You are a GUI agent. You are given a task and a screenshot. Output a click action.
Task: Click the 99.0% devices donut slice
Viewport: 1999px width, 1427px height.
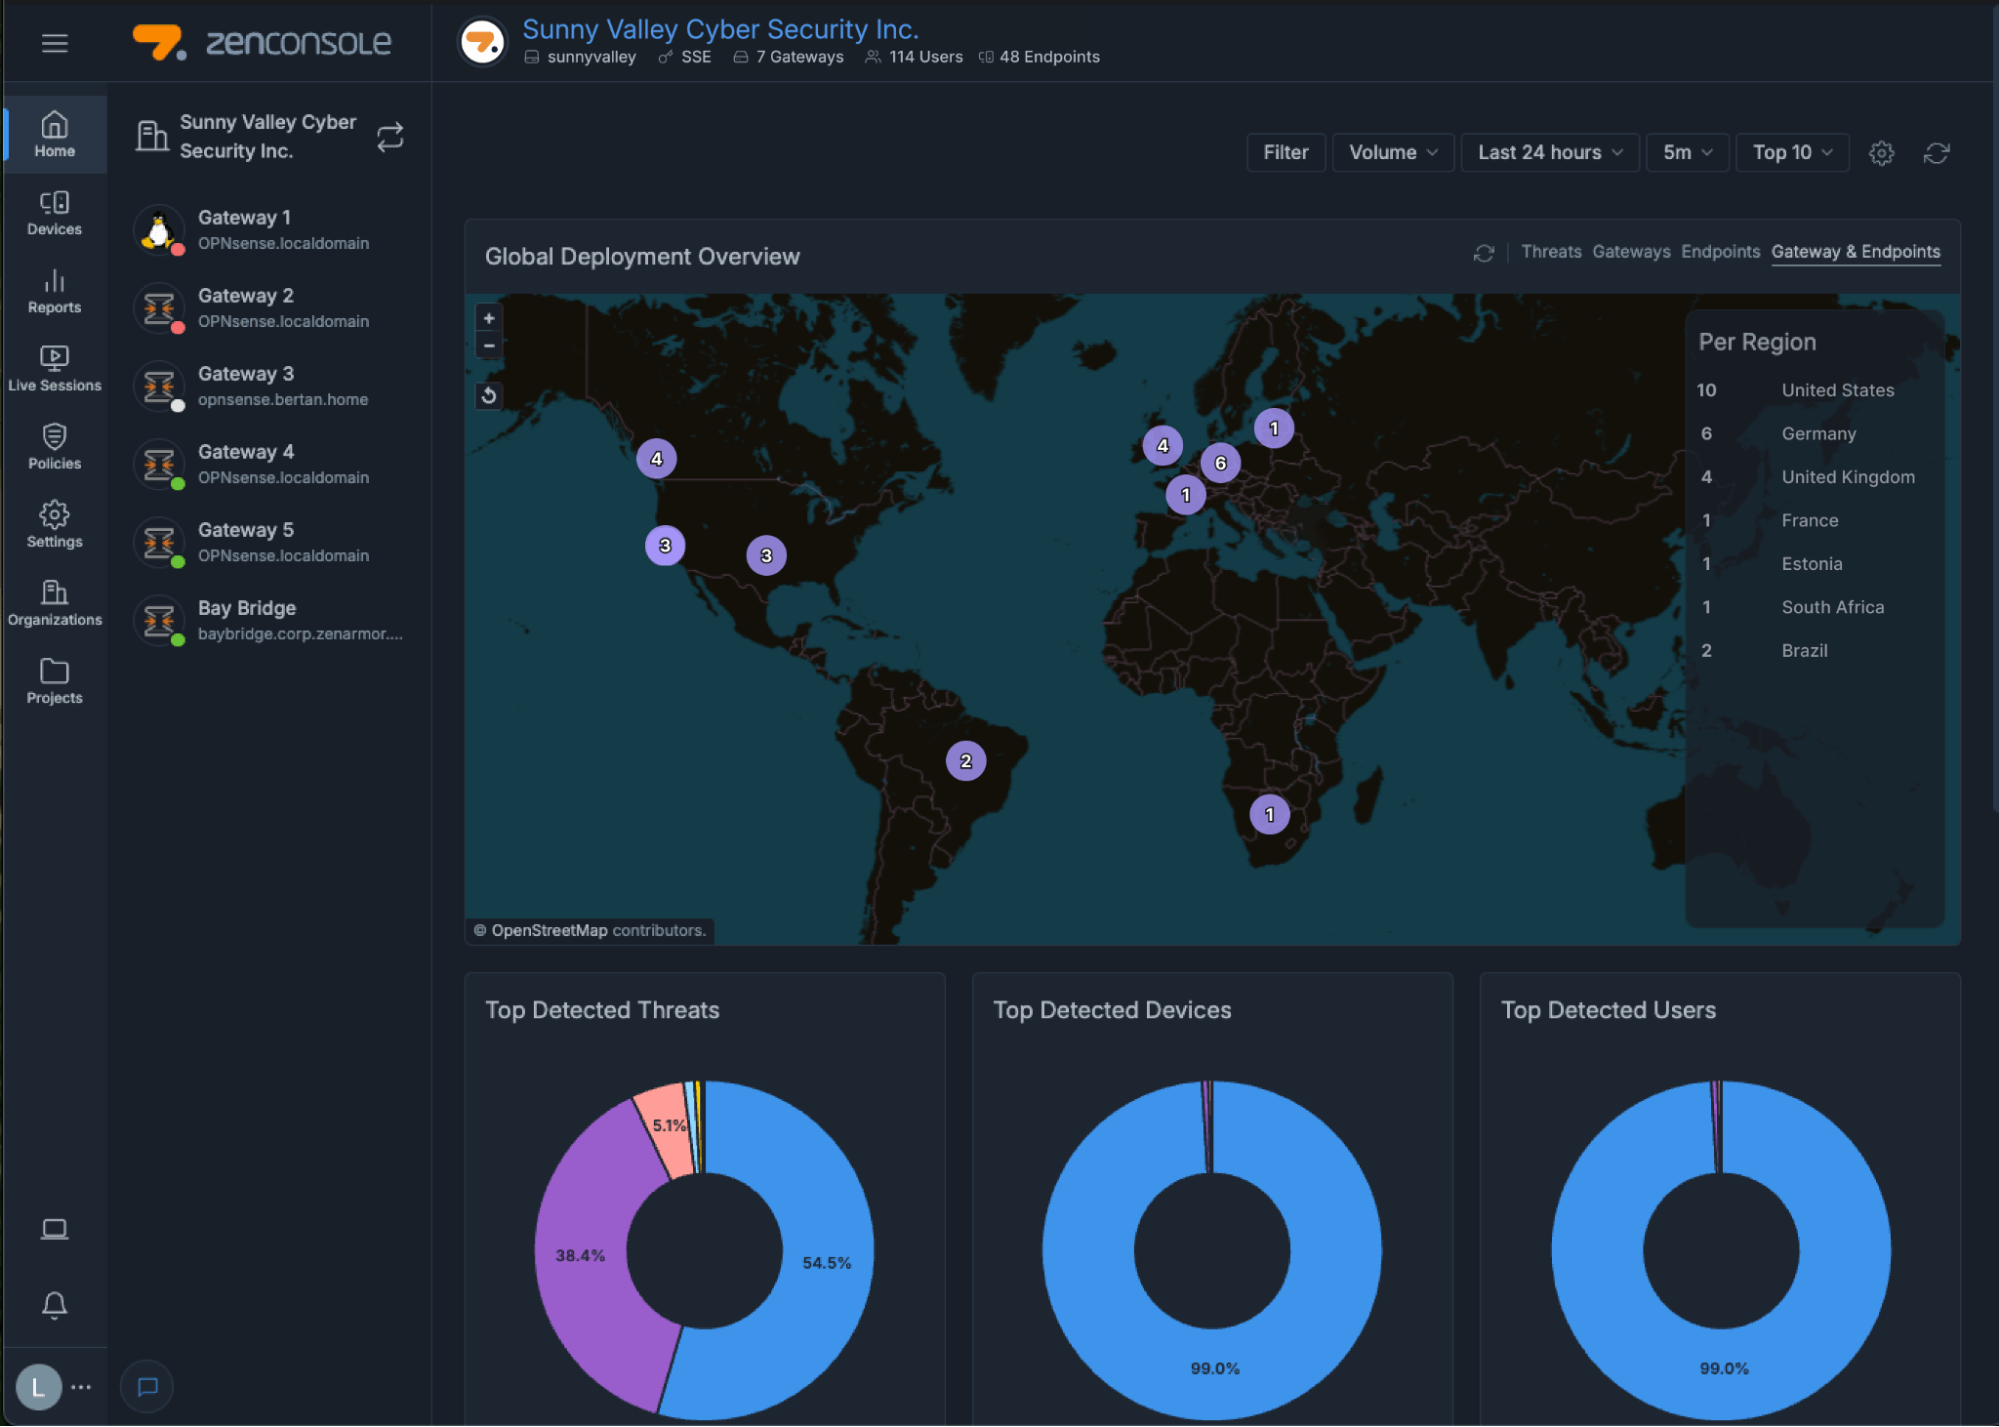[x=1214, y=1368]
